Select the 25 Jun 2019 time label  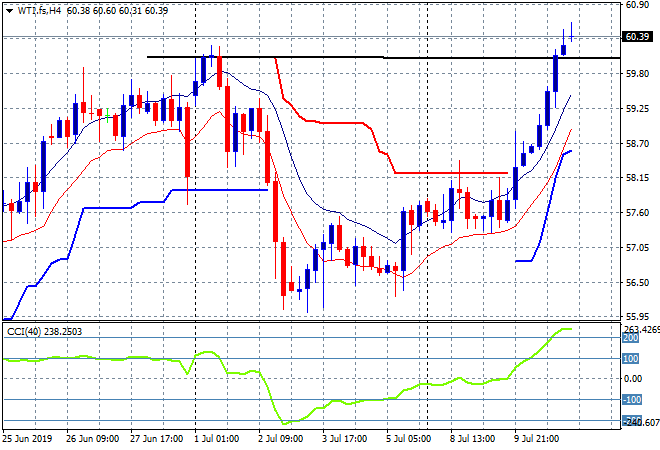pos(28,439)
